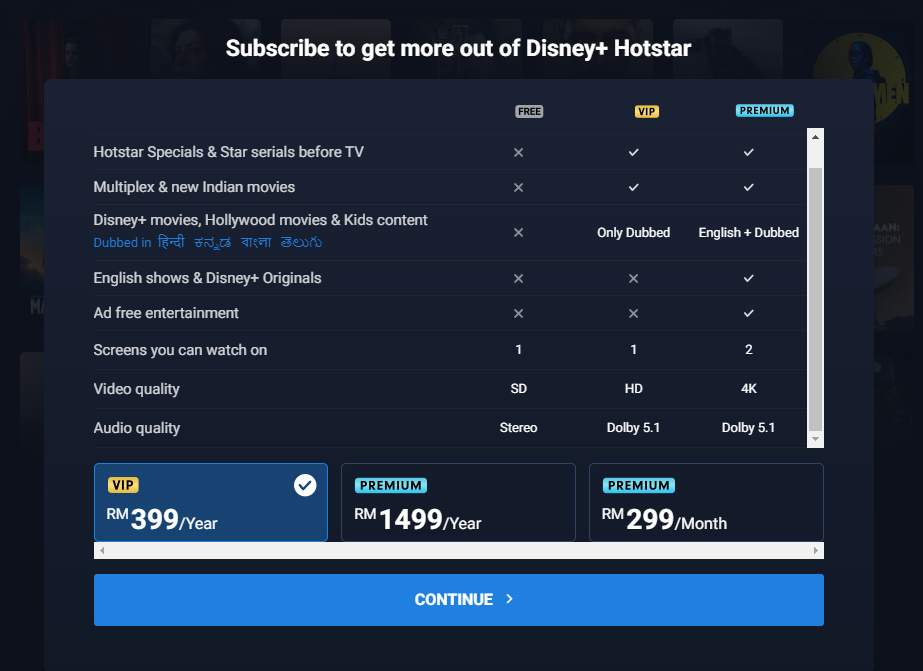Viewport: 923px width, 671px height.
Task: Click the white checkmark on the VIP card
Action: (x=305, y=485)
